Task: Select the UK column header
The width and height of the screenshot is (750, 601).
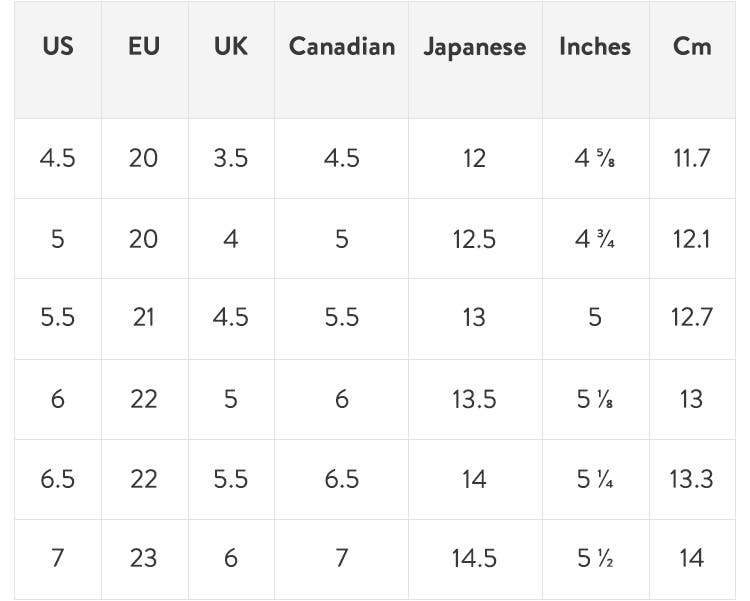Action: click(231, 47)
